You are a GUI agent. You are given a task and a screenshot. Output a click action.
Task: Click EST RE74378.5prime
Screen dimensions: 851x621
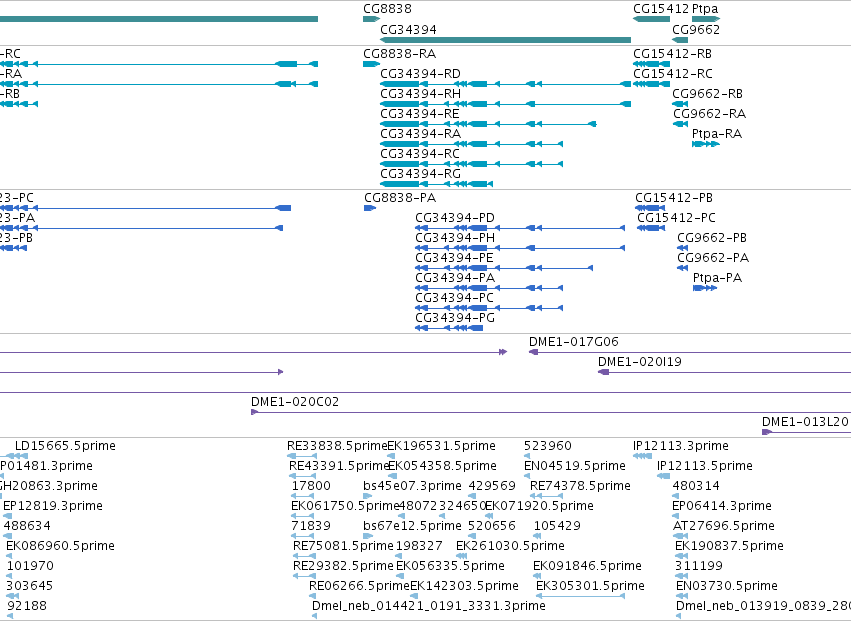point(580,486)
